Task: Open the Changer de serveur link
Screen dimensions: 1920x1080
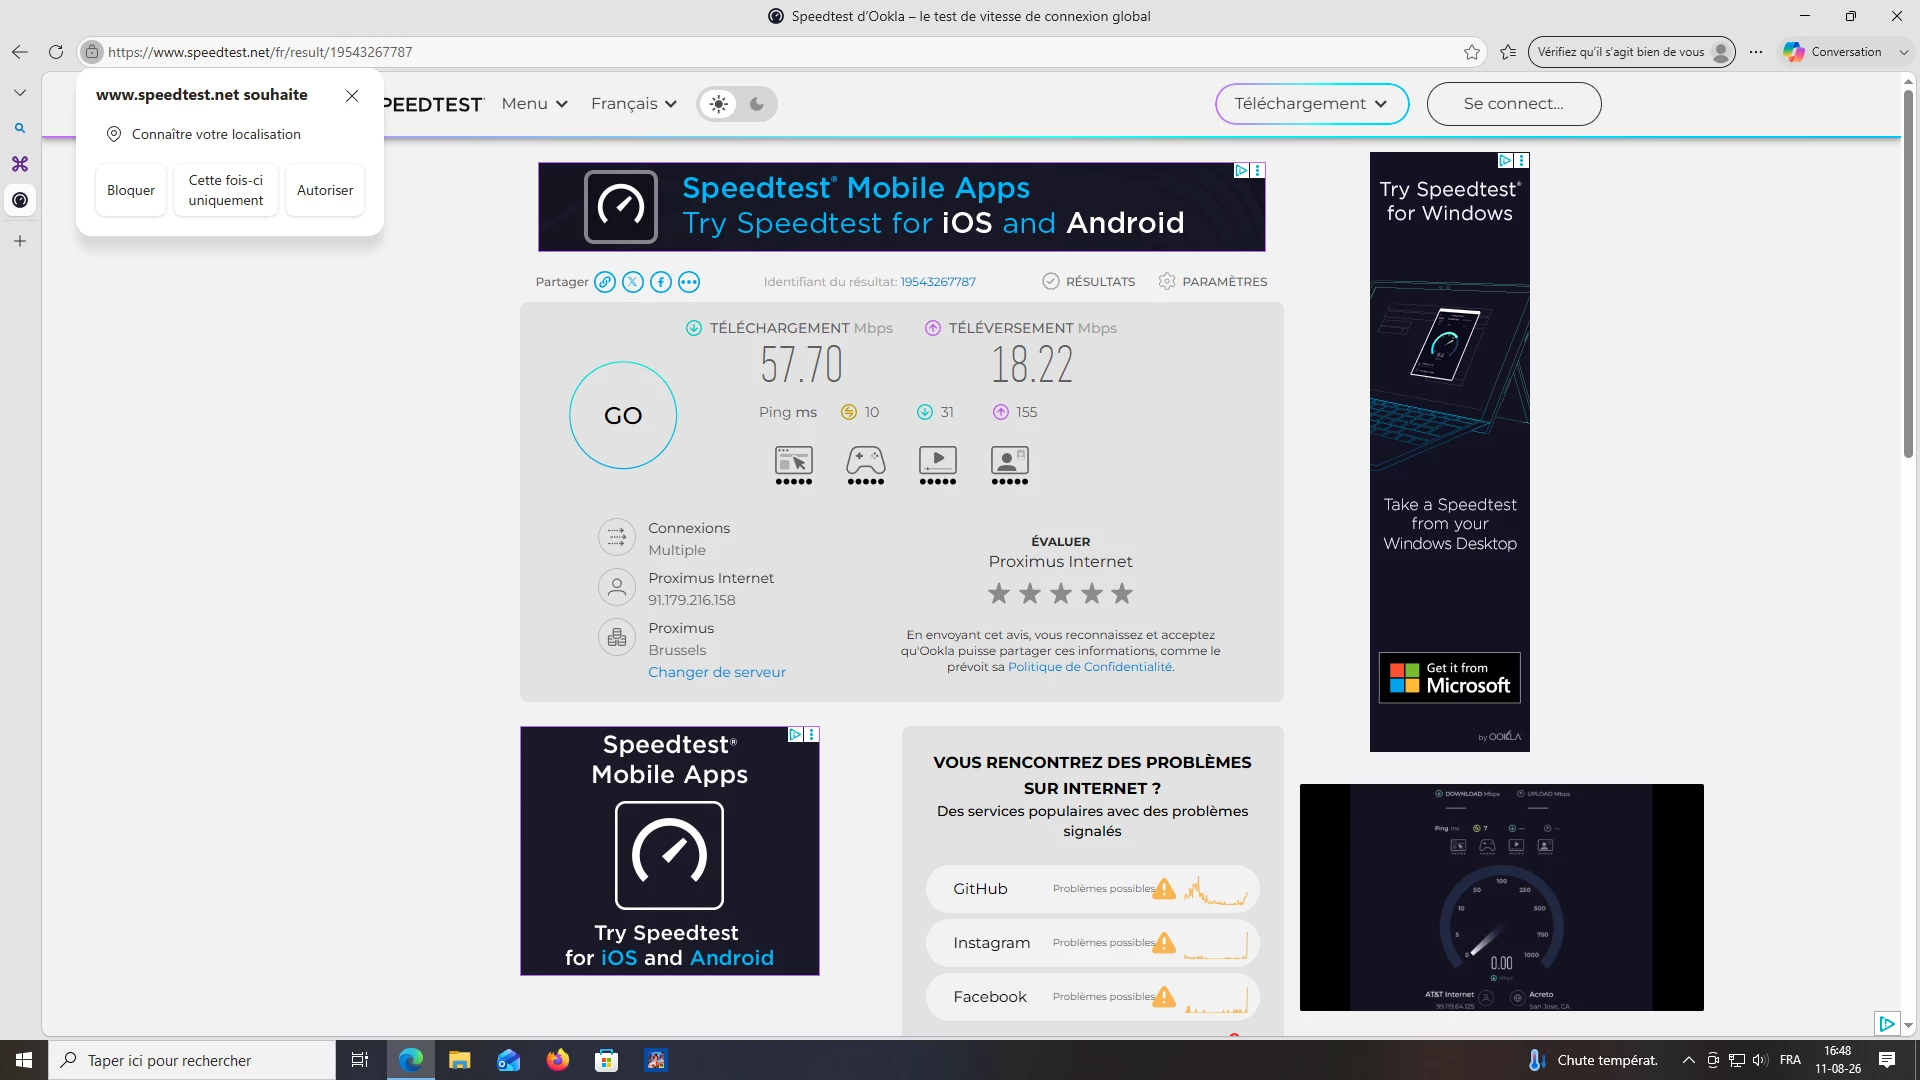Action: (x=717, y=672)
